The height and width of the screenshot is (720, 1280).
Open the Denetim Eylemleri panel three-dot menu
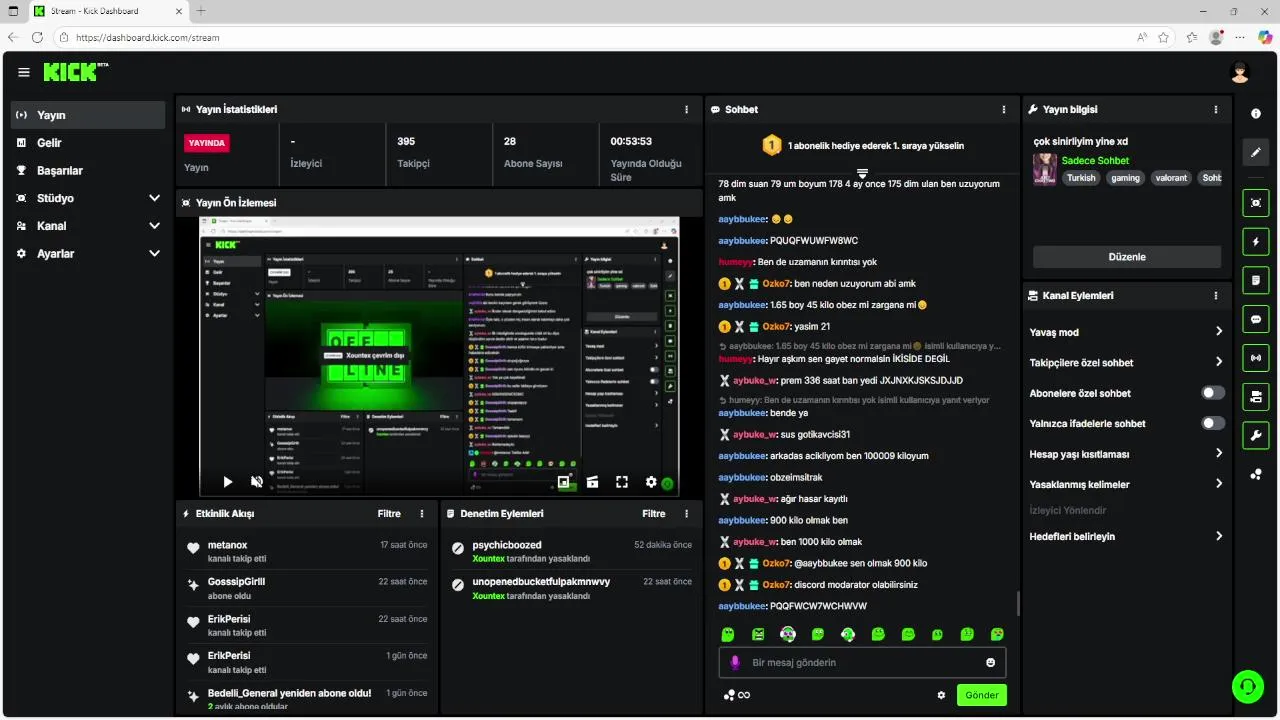click(686, 513)
